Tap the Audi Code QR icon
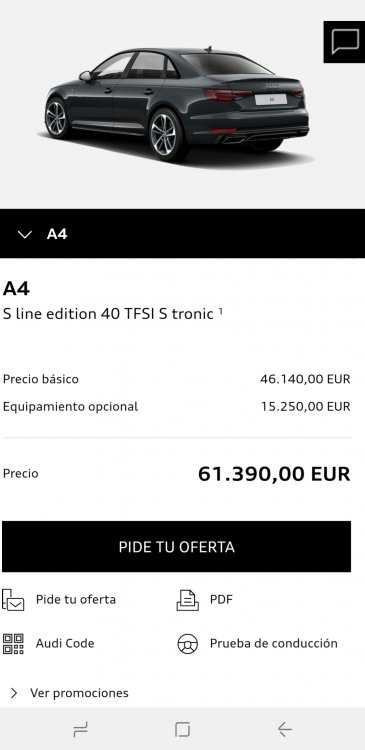Viewport: 365px width, 750px height. pyautogui.click(x=13, y=644)
